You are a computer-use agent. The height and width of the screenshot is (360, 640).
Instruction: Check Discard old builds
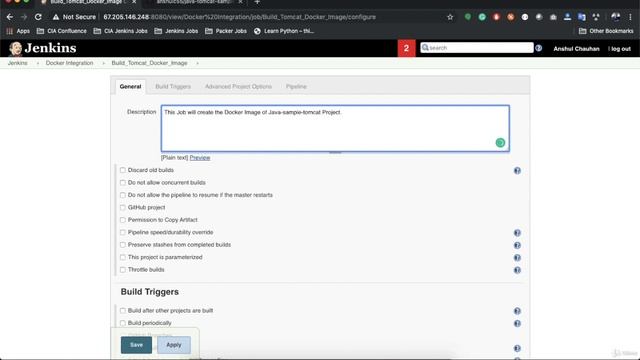click(x=123, y=170)
